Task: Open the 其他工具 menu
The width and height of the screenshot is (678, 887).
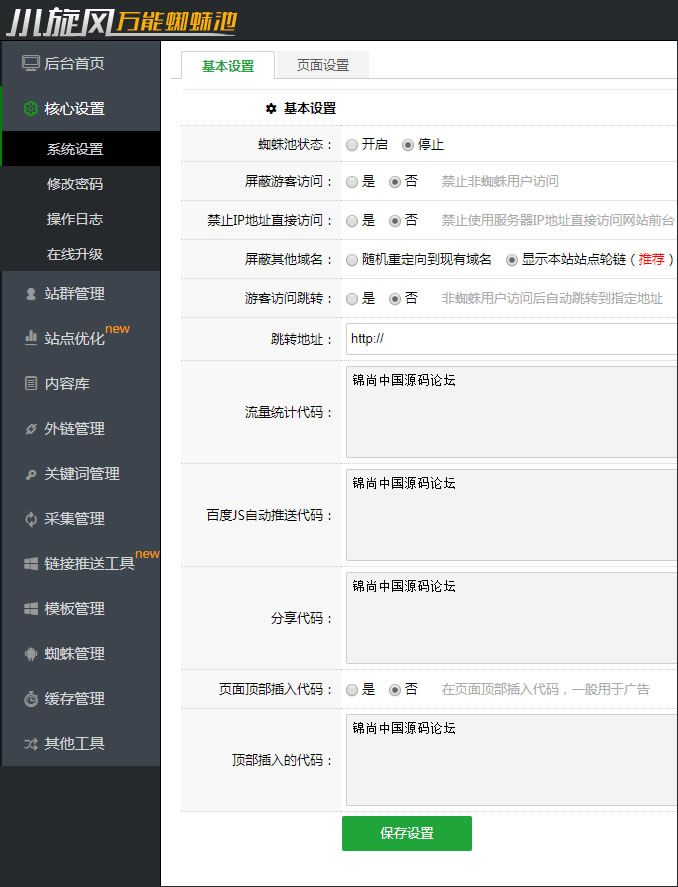Action: click(x=81, y=743)
